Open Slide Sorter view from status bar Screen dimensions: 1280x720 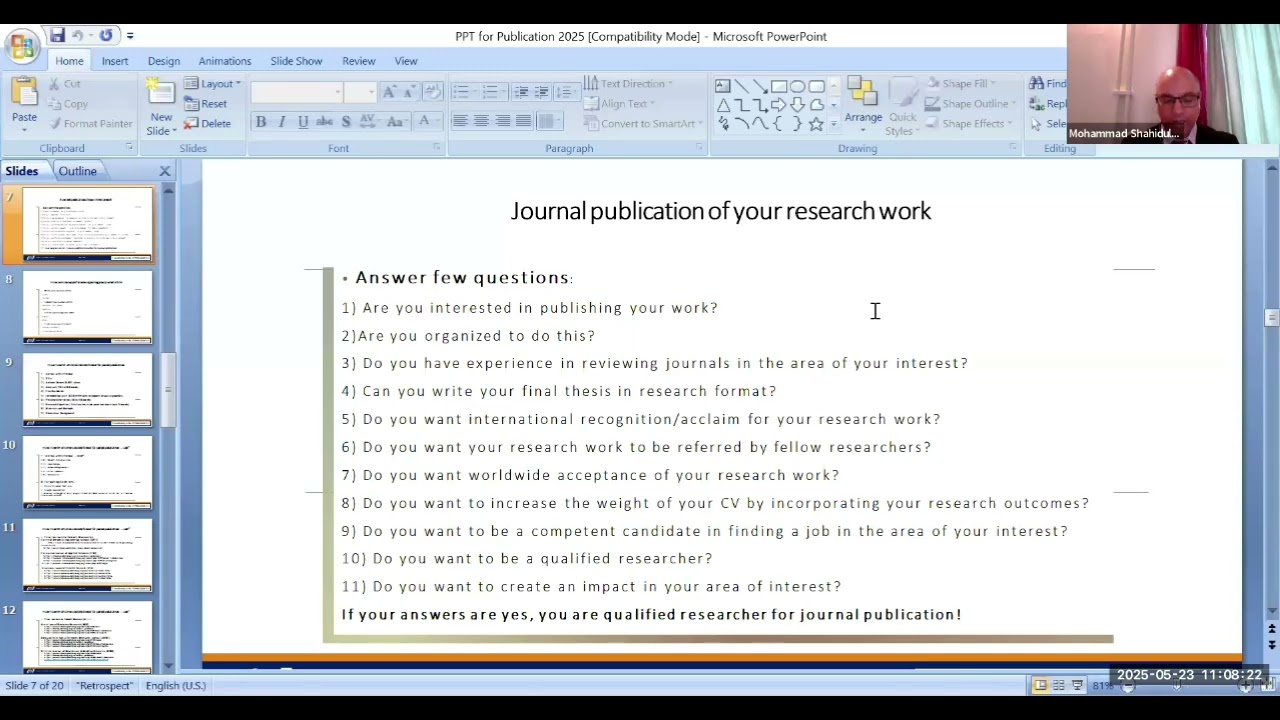1058,685
